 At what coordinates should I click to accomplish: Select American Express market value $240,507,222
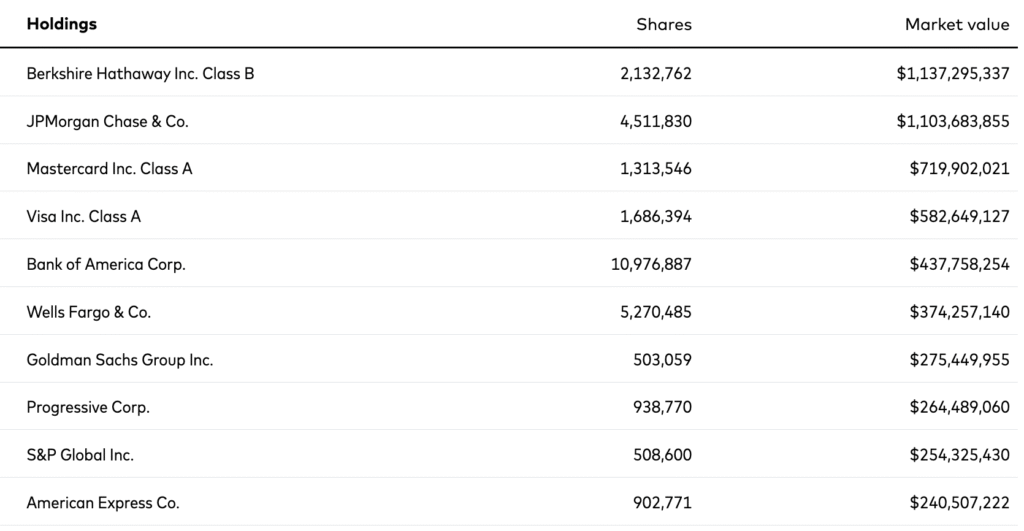[959, 503]
